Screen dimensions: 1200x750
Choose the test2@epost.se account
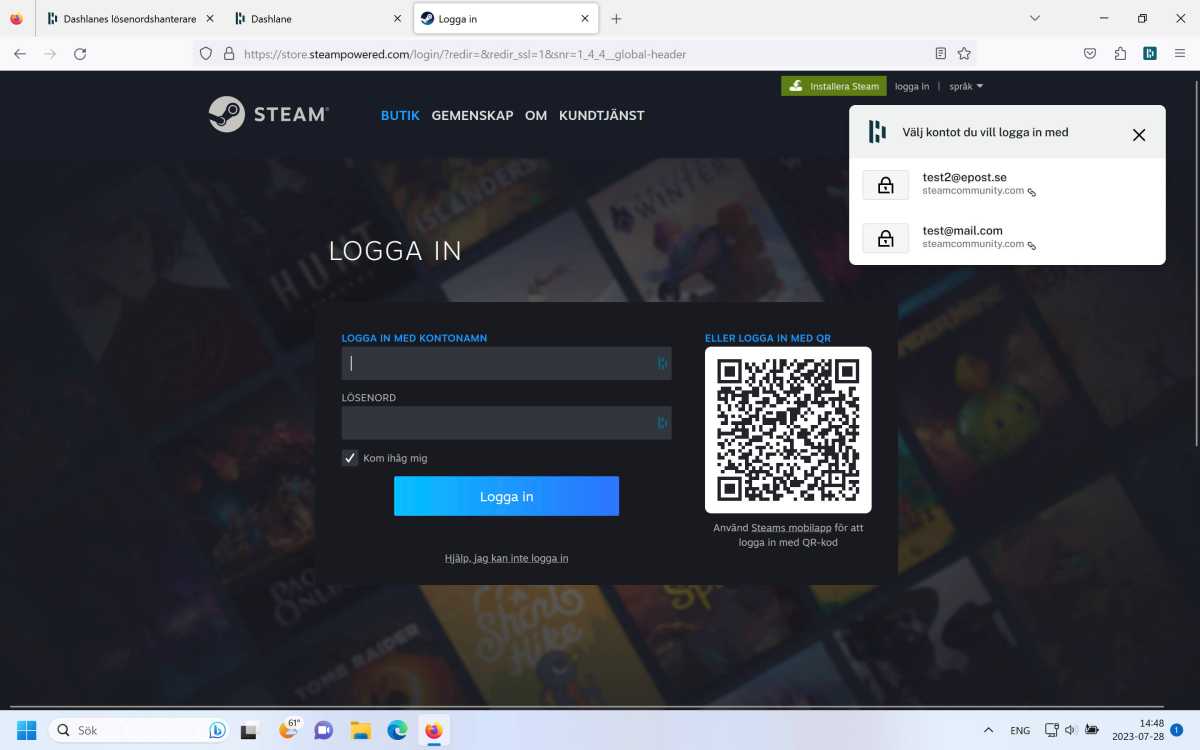(x=1007, y=185)
